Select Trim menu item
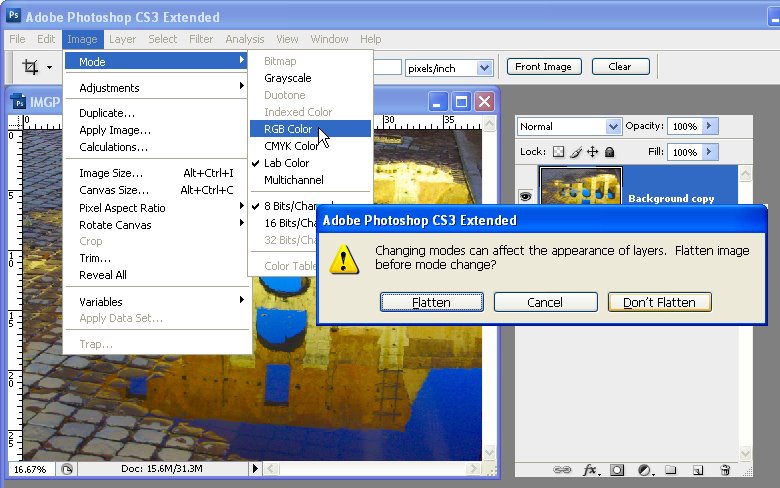 pos(156,258)
